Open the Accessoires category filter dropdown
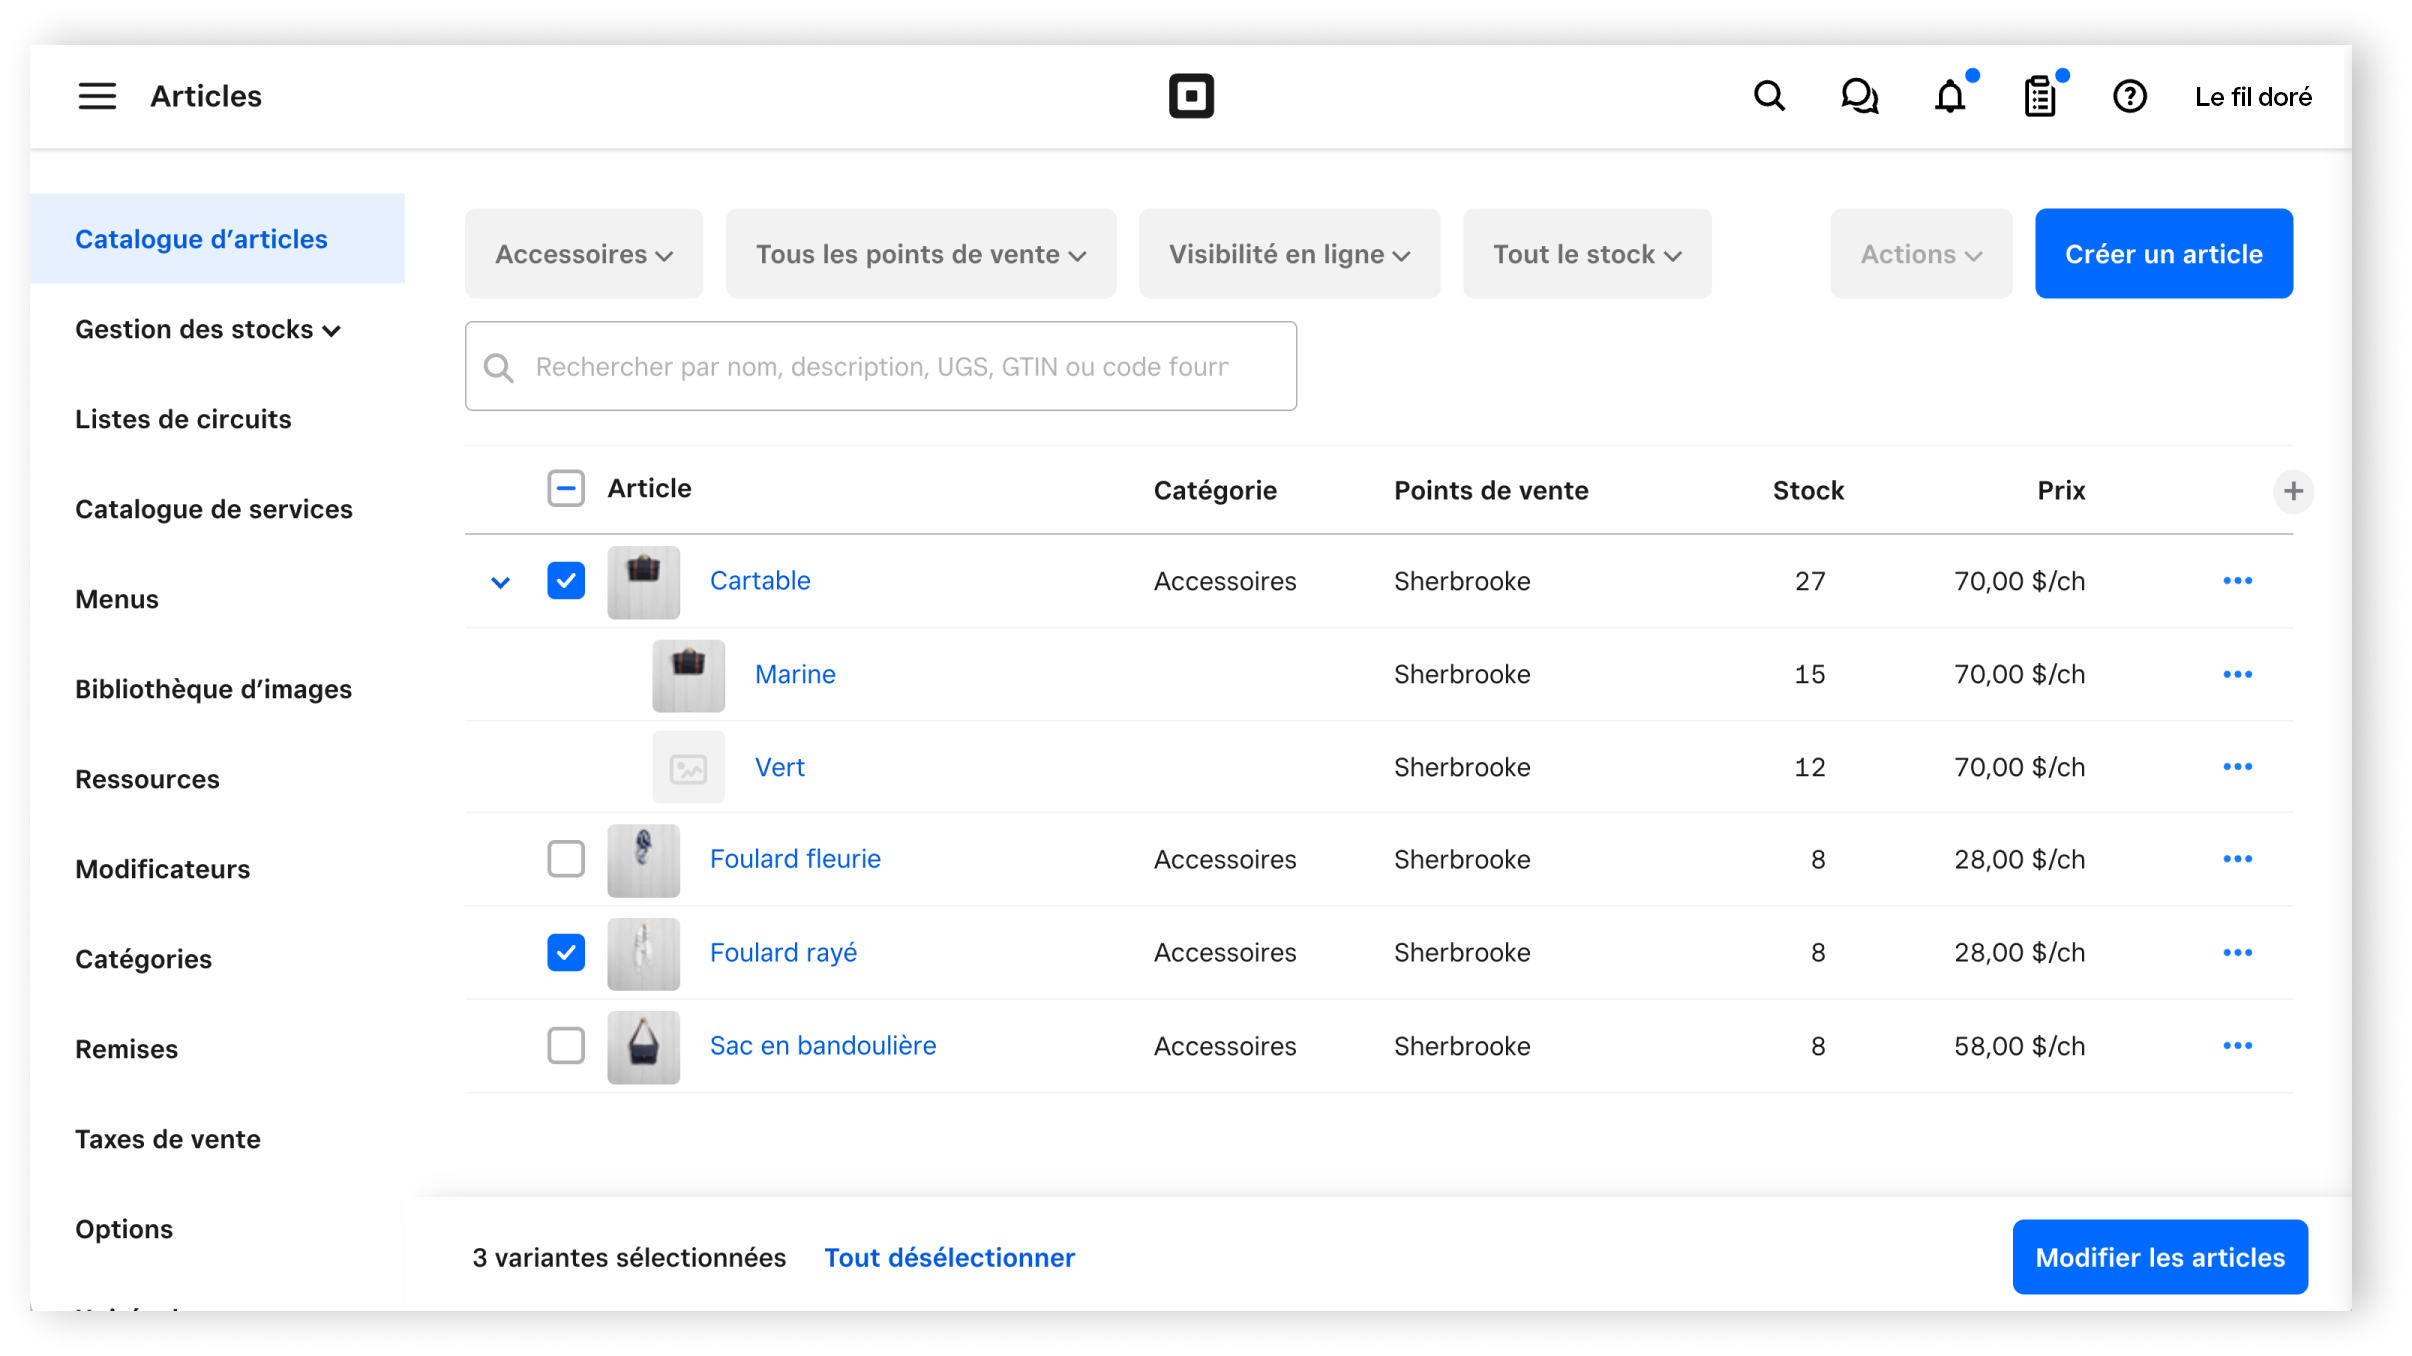The height and width of the screenshot is (1356, 2412). (x=584, y=254)
